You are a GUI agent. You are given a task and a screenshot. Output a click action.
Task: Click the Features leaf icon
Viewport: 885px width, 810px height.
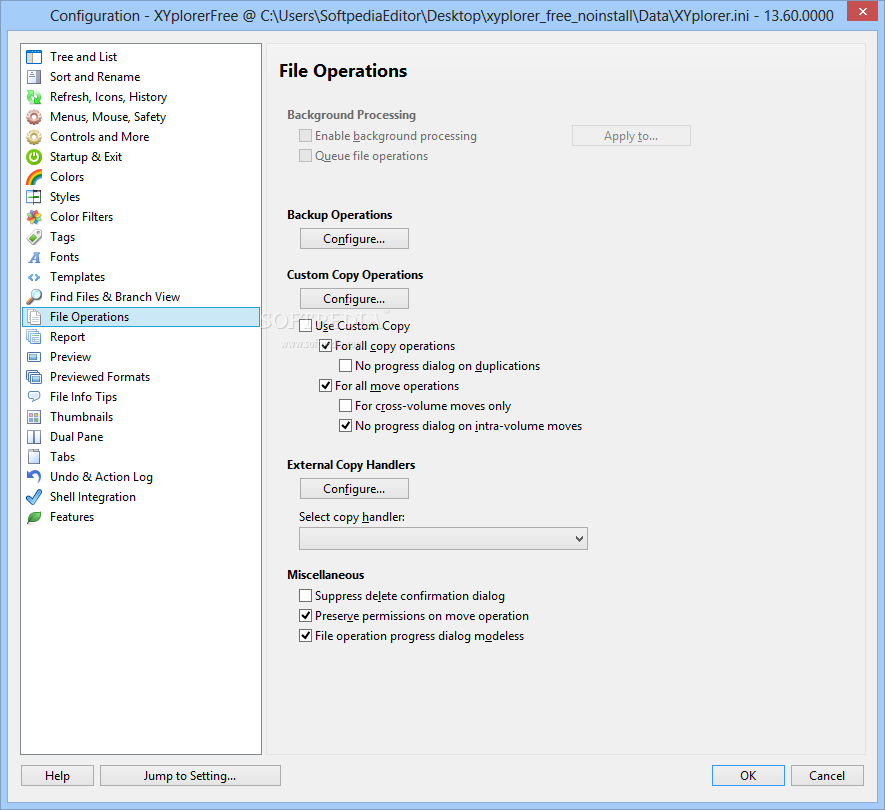tap(34, 517)
